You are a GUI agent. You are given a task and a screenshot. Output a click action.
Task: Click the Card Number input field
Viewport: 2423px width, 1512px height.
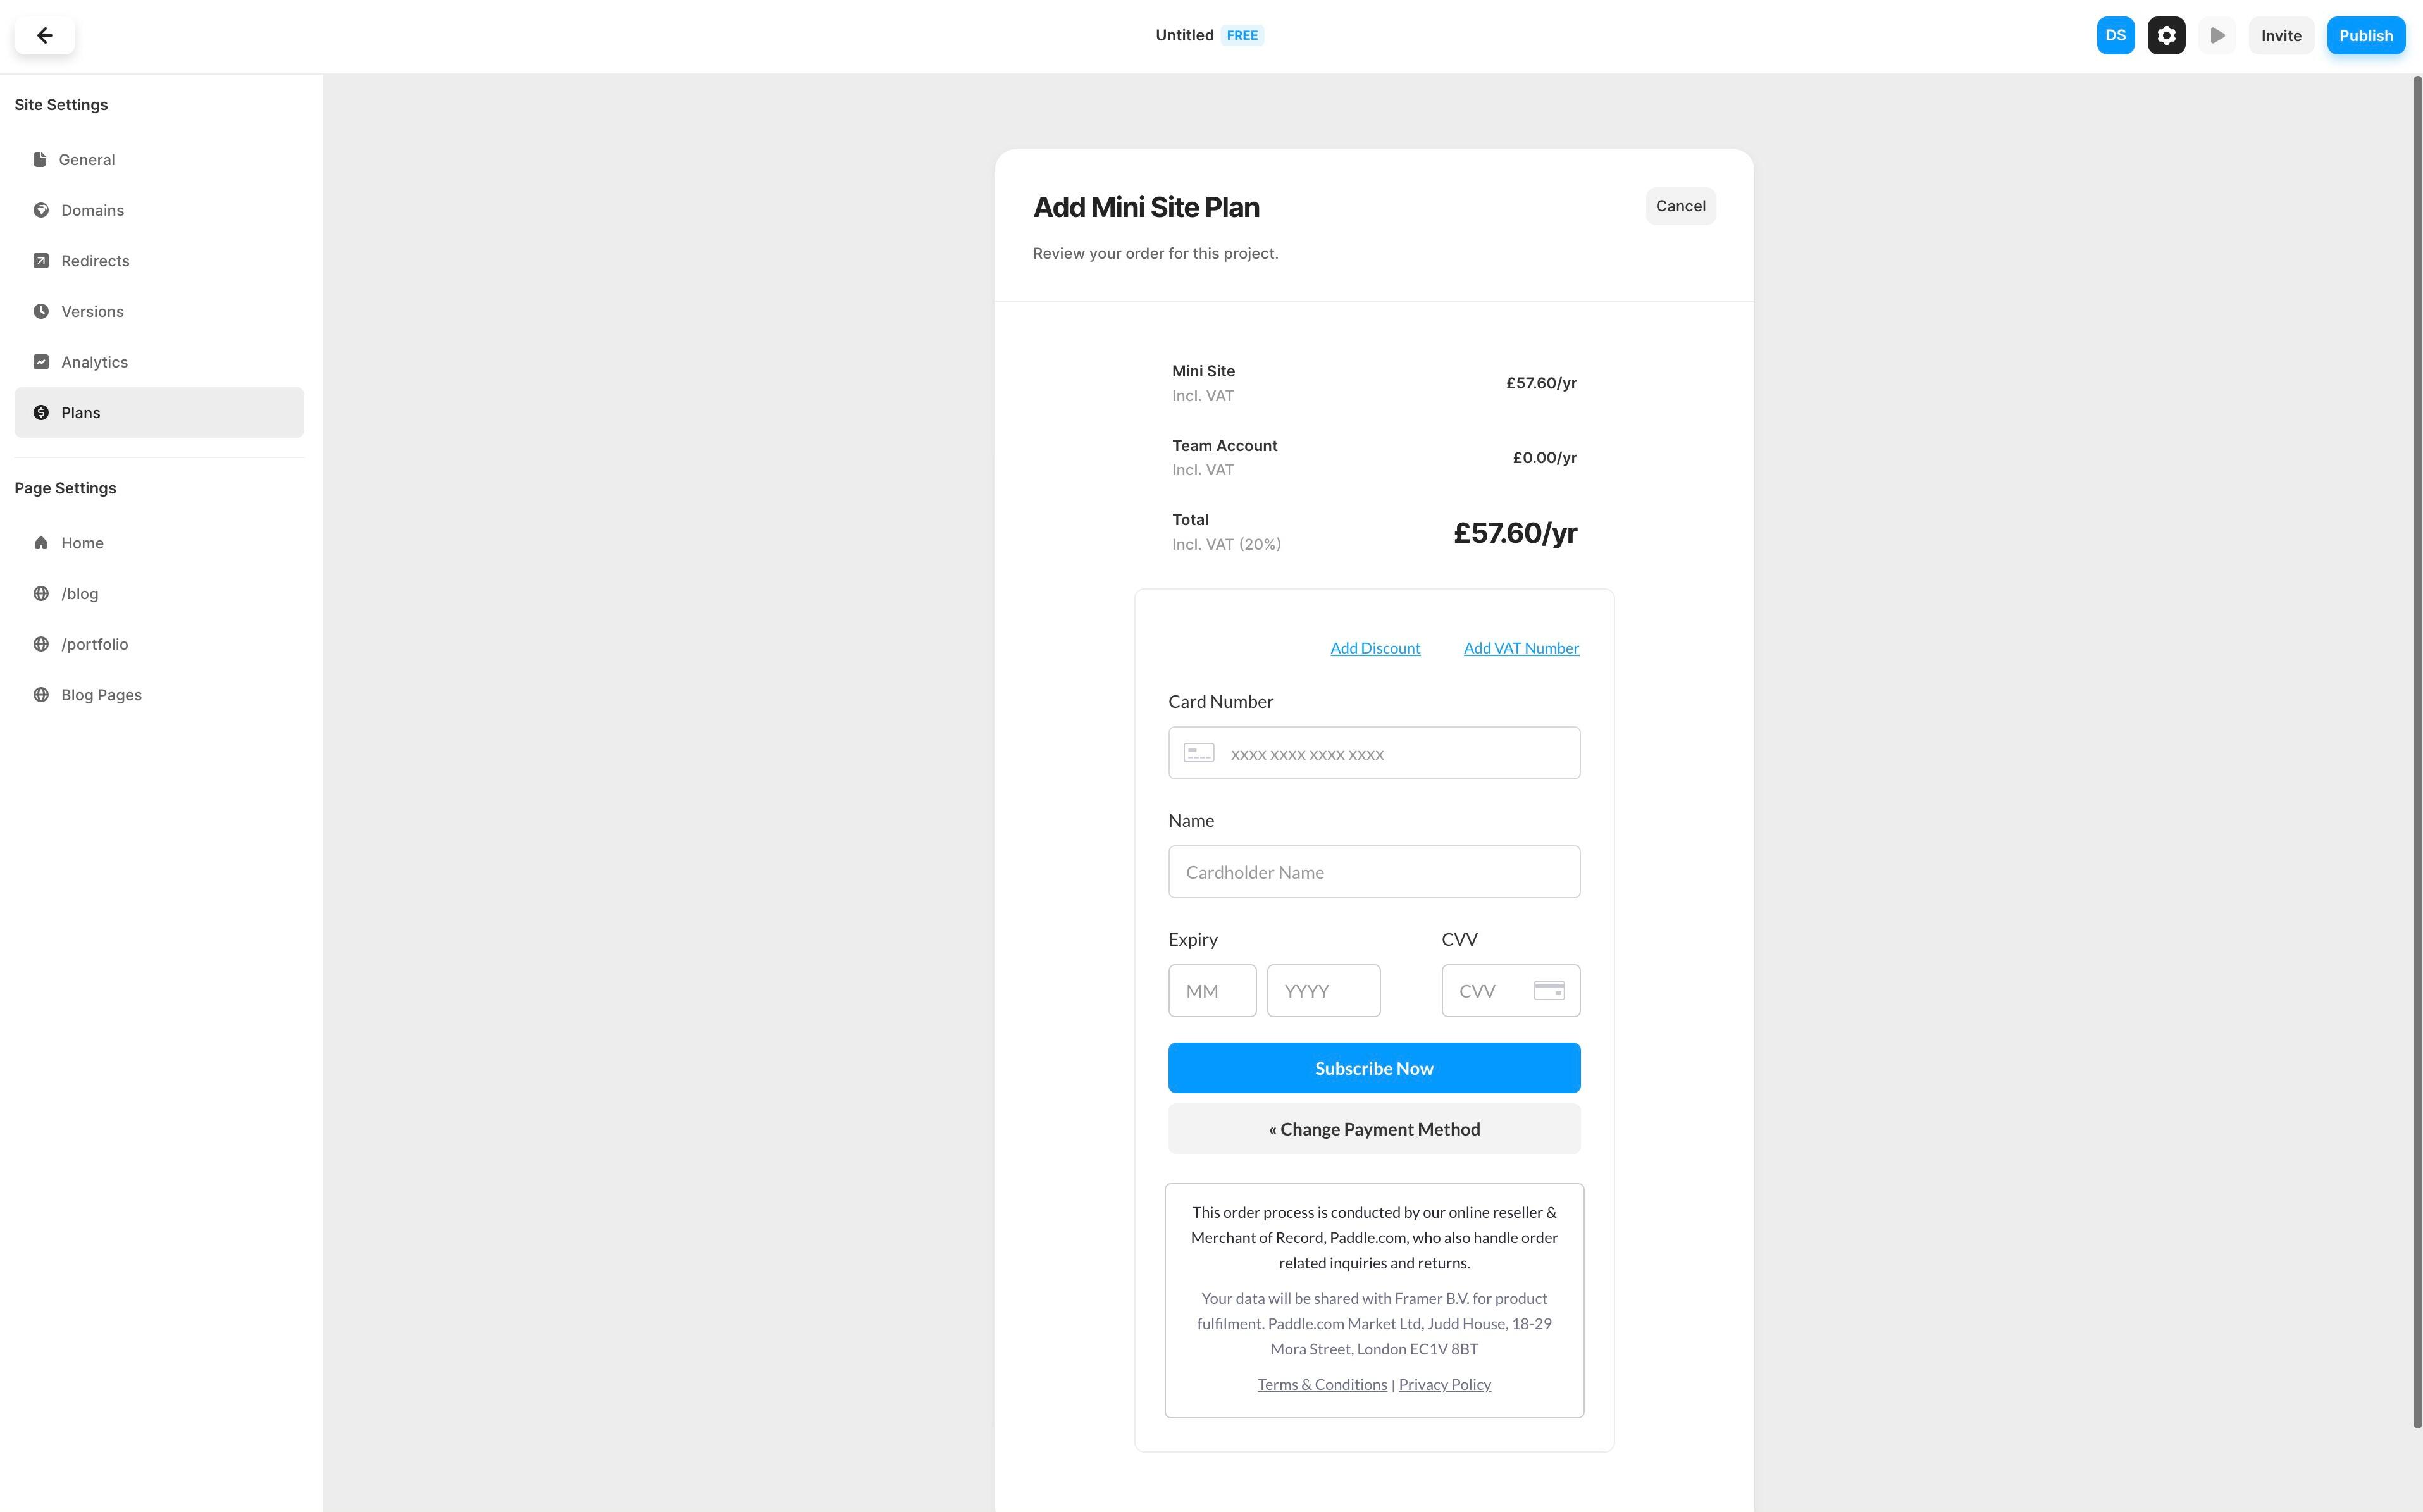coord(1373,752)
